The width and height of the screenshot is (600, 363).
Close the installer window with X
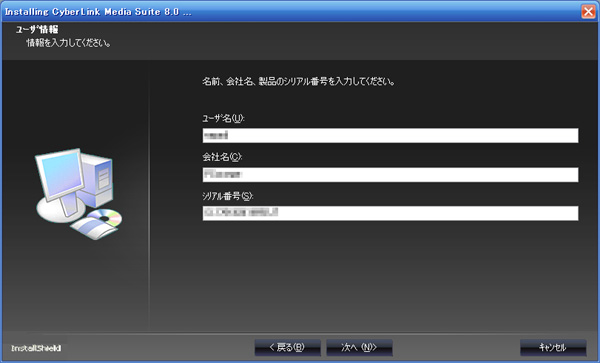588,11
